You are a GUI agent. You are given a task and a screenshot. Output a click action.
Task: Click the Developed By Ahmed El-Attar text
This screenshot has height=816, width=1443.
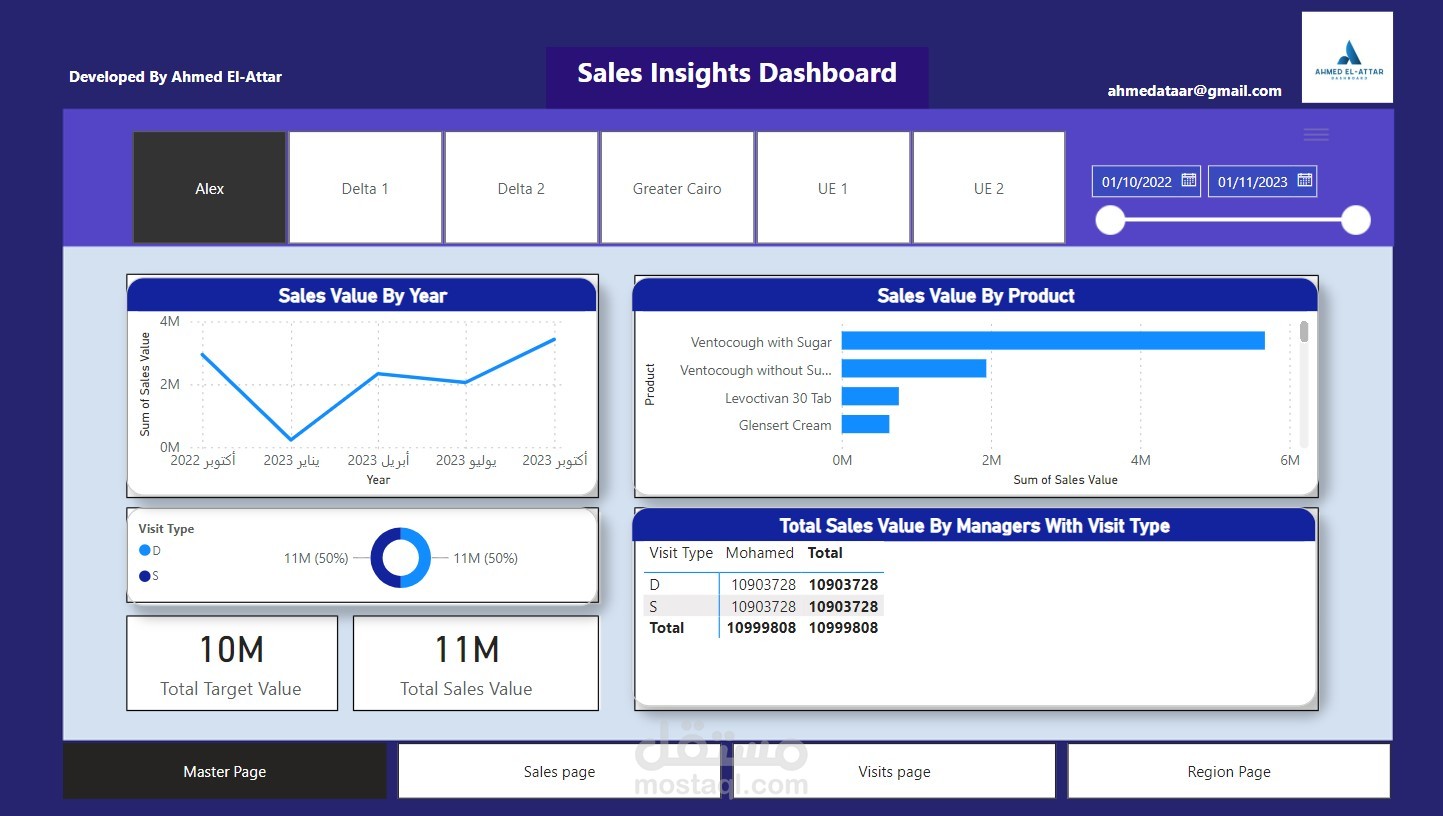175,77
